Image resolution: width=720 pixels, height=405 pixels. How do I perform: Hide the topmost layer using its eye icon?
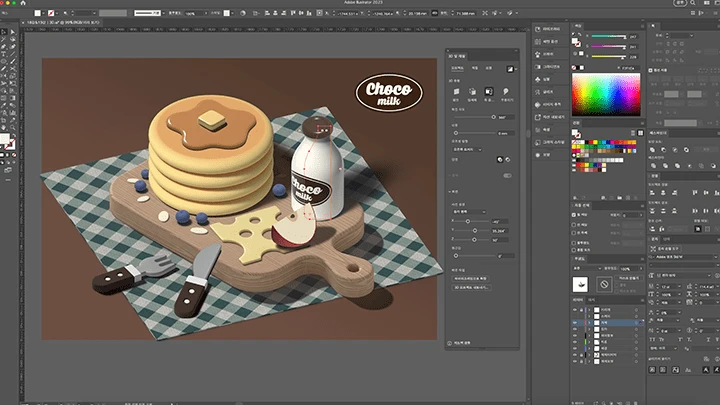(575, 310)
